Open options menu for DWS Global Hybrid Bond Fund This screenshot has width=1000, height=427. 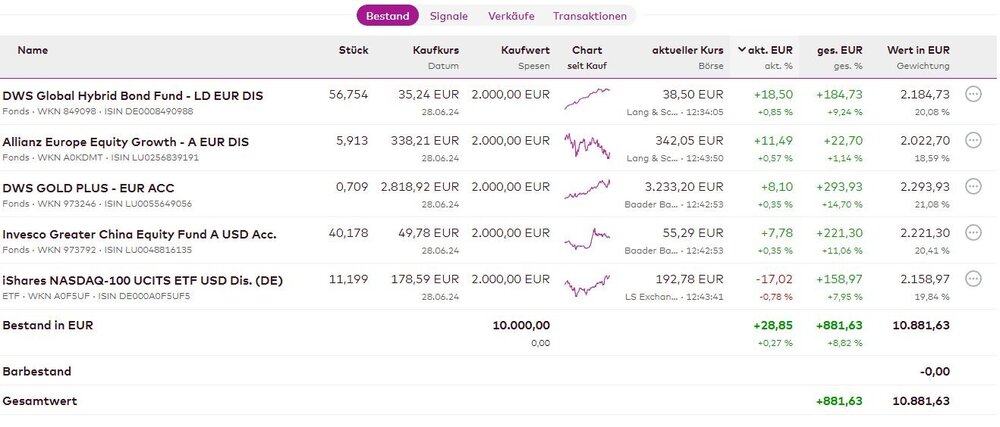click(973, 94)
